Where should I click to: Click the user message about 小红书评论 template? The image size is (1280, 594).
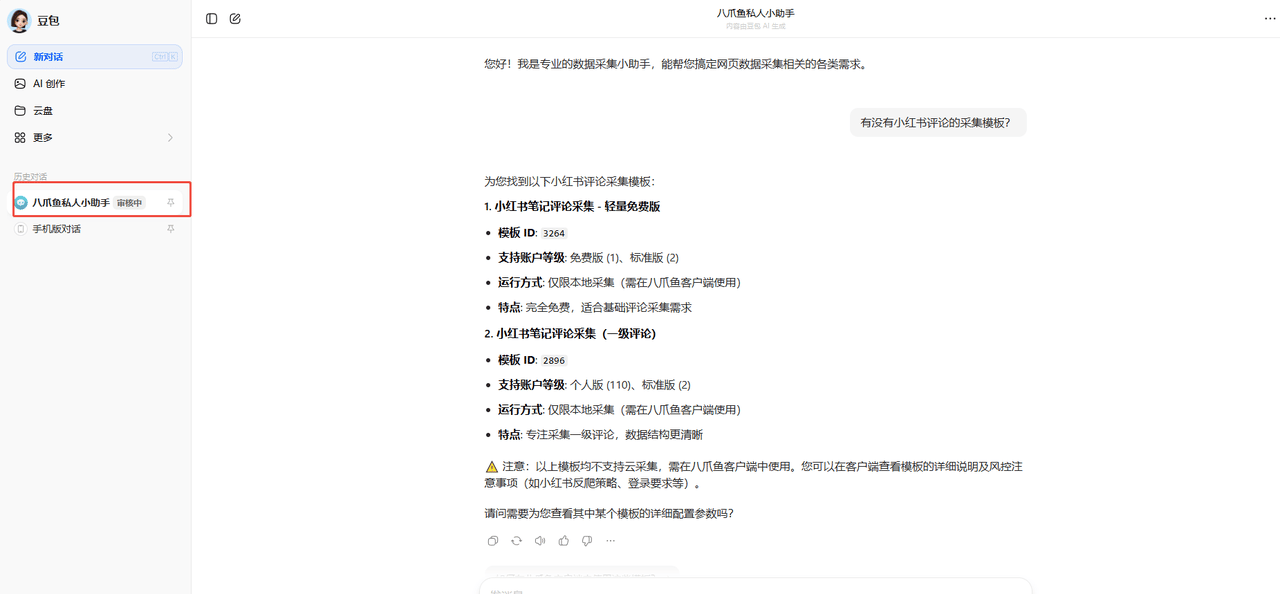[x=936, y=123]
